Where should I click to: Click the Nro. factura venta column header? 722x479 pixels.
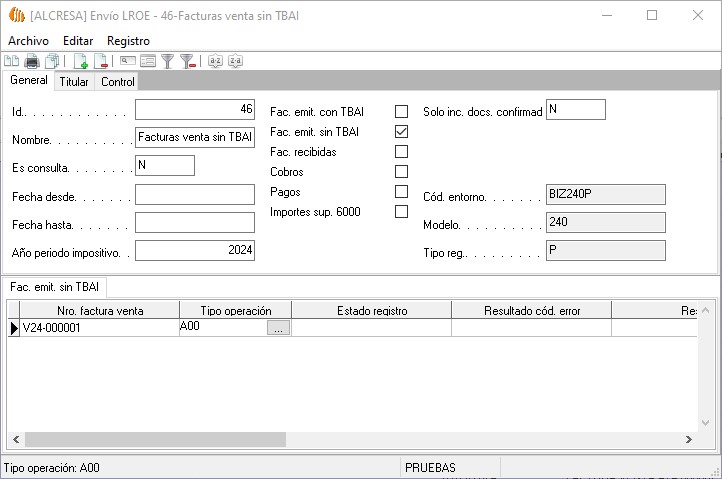pyautogui.click(x=100, y=311)
